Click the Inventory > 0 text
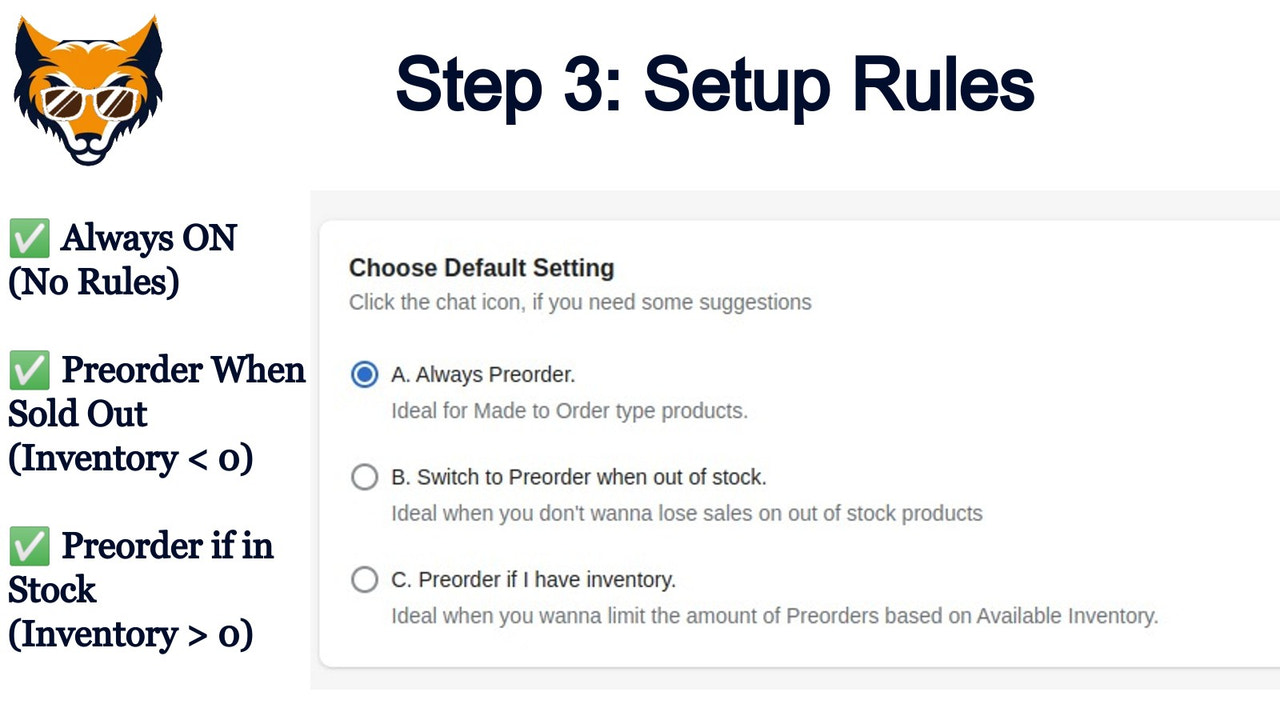The width and height of the screenshot is (1280, 720). [x=131, y=634]
